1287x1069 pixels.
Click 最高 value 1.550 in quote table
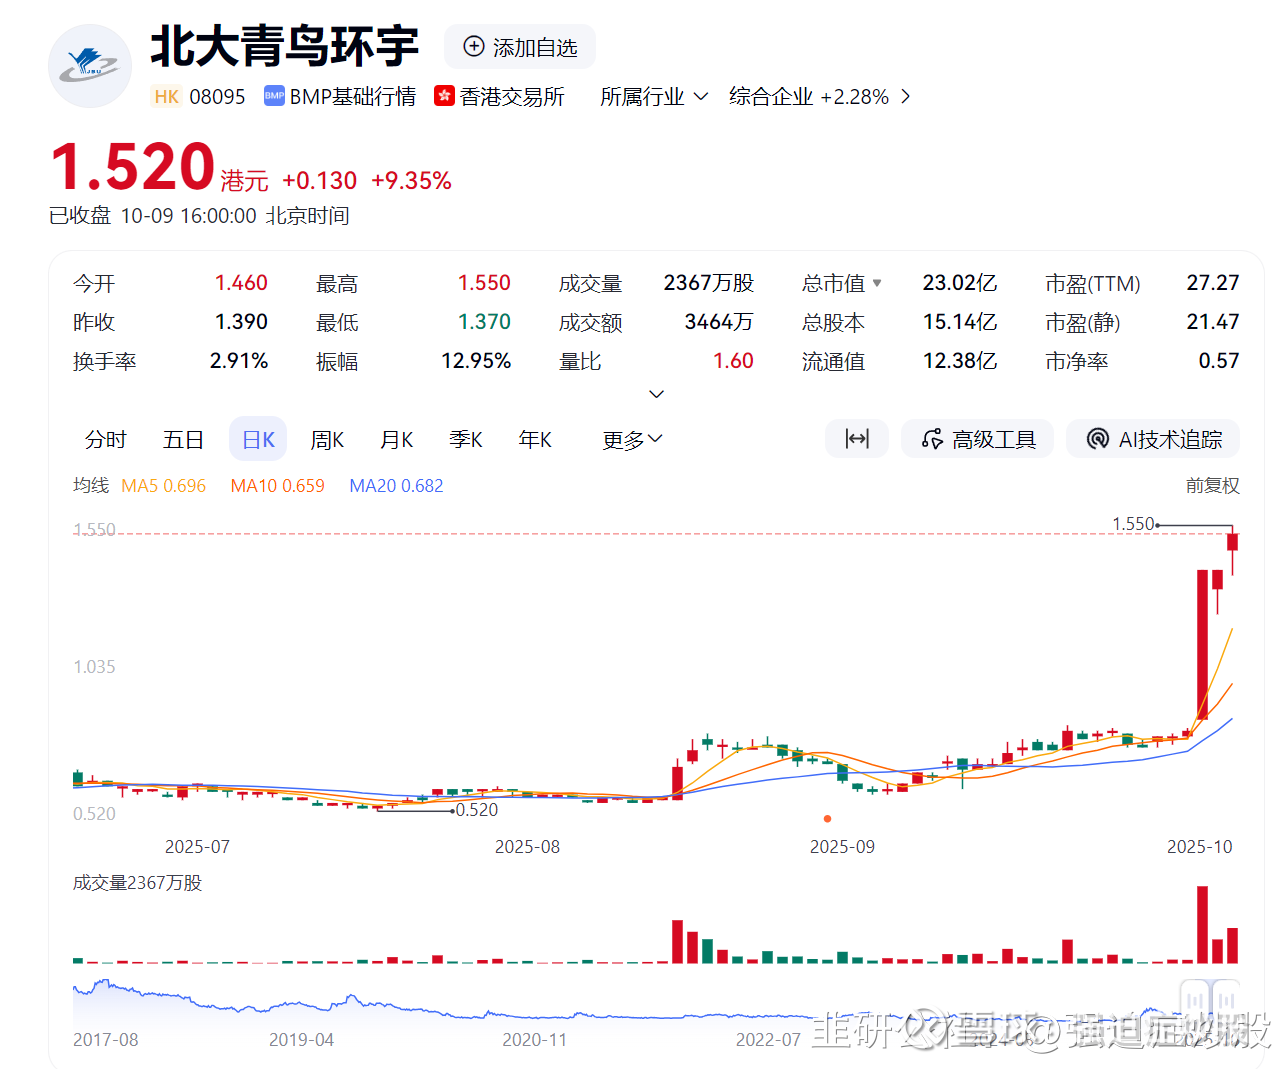pyautogui.click(x=484, y=283)
